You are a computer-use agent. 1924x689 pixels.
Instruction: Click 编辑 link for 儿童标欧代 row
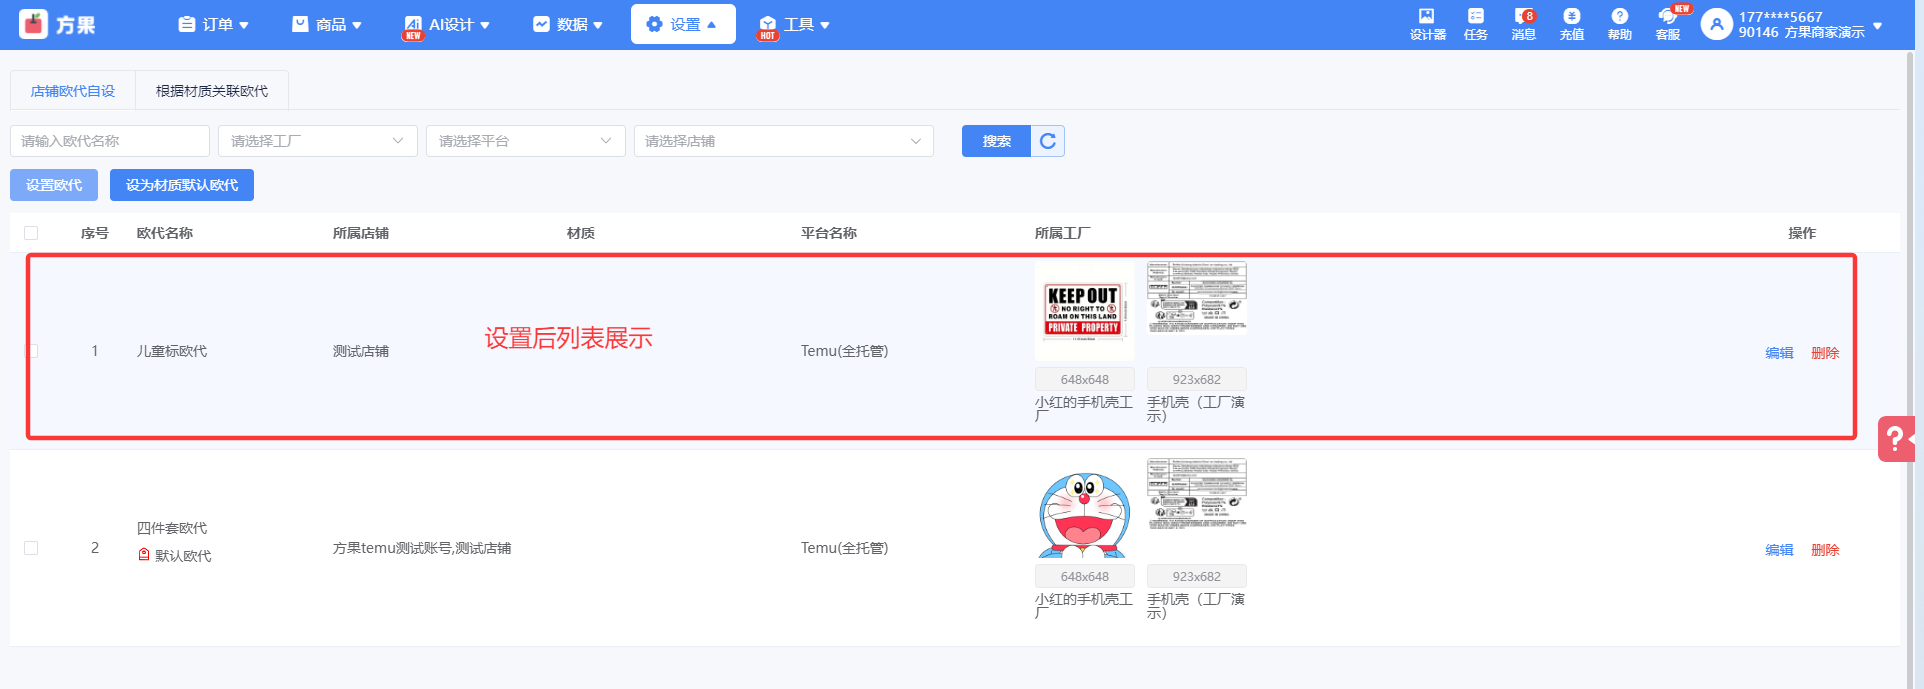click(1779, 353)
